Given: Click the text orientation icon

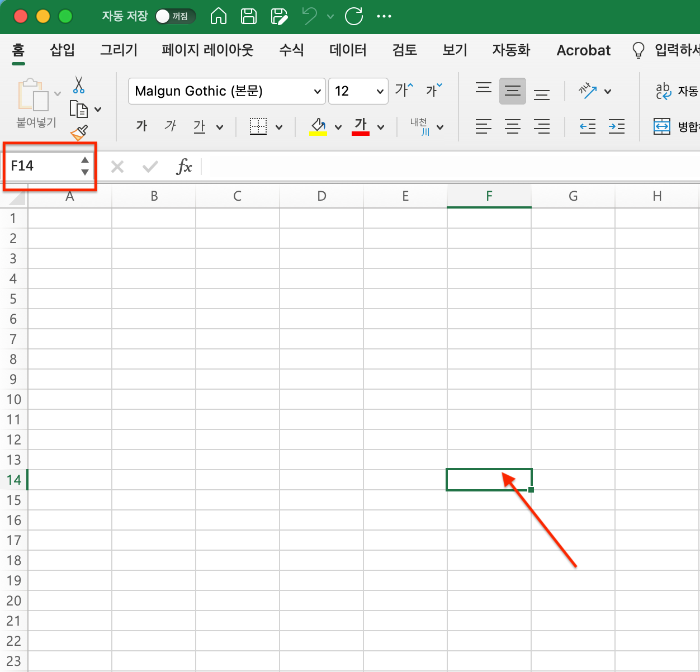Looking at the screenshot, I should (588, 91).
